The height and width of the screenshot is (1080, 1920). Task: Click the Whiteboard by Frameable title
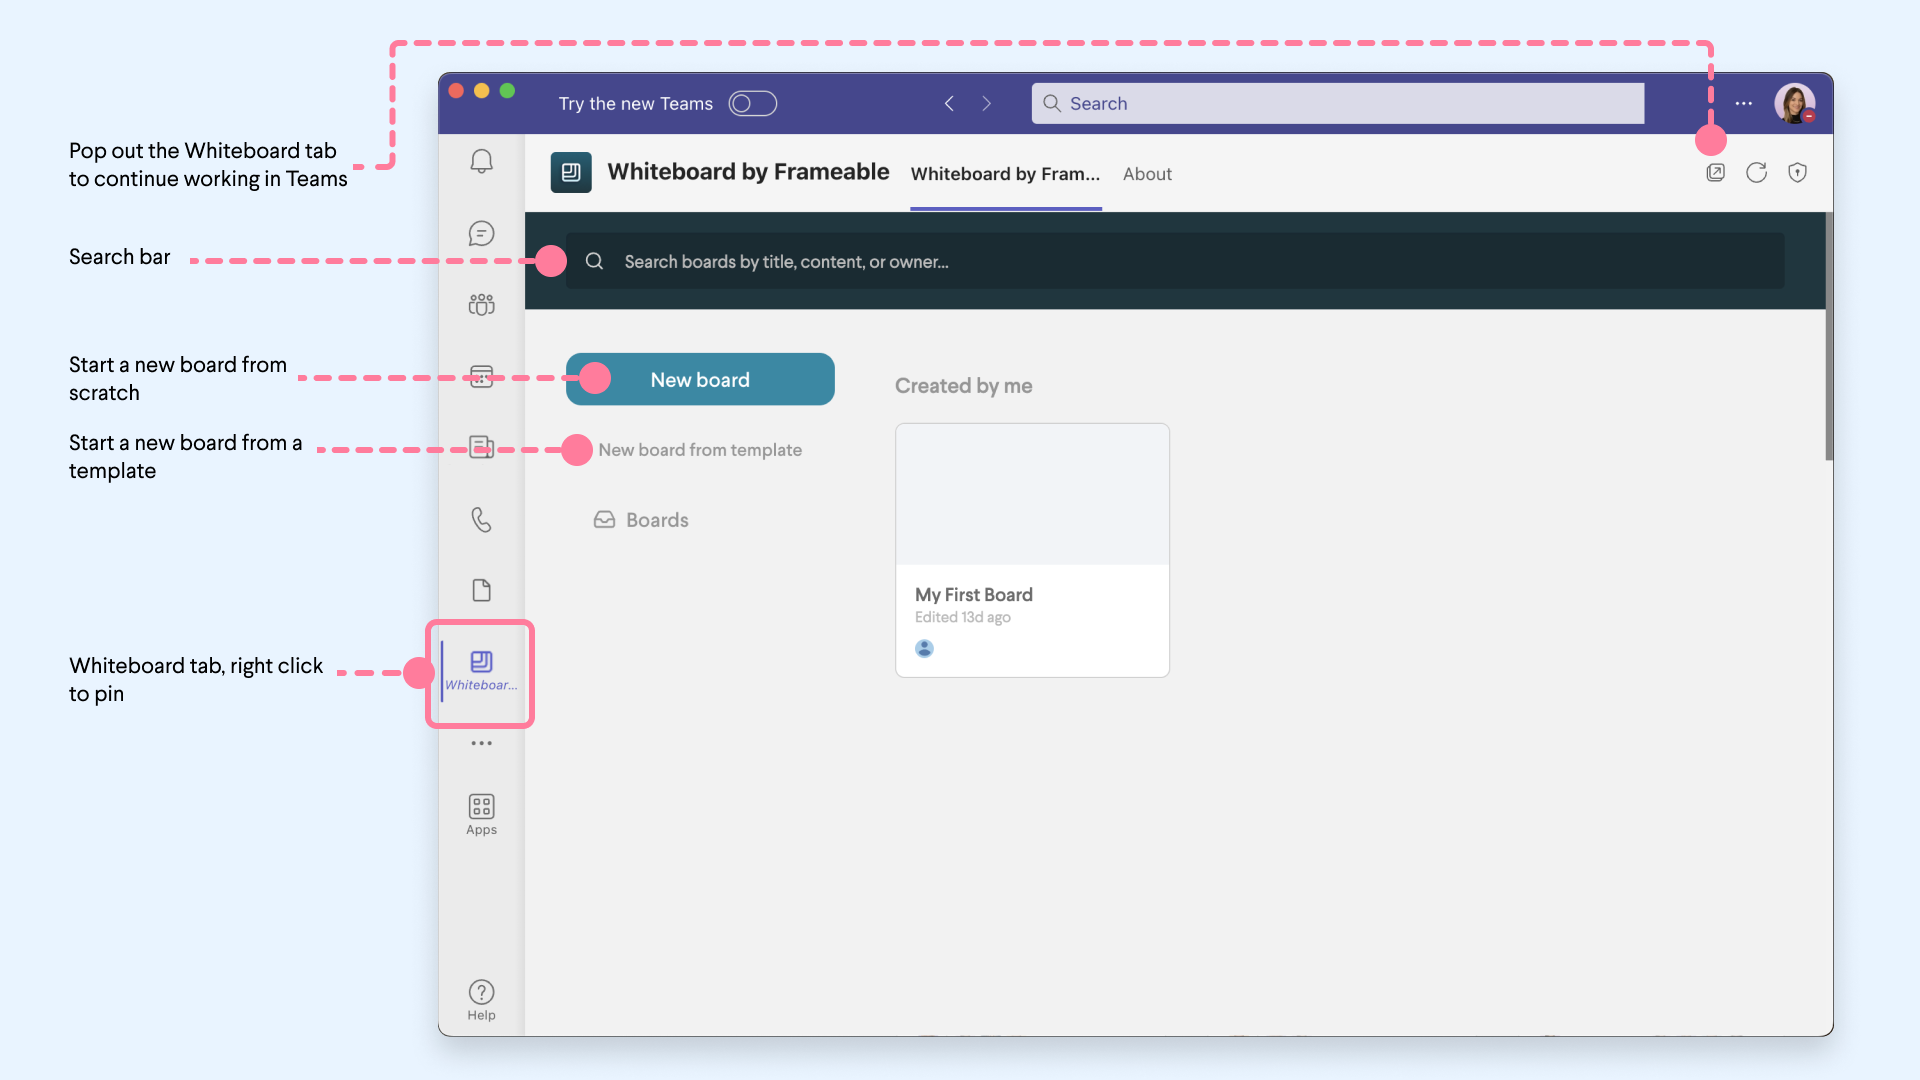pyautogui.click(x=748, y=172)
